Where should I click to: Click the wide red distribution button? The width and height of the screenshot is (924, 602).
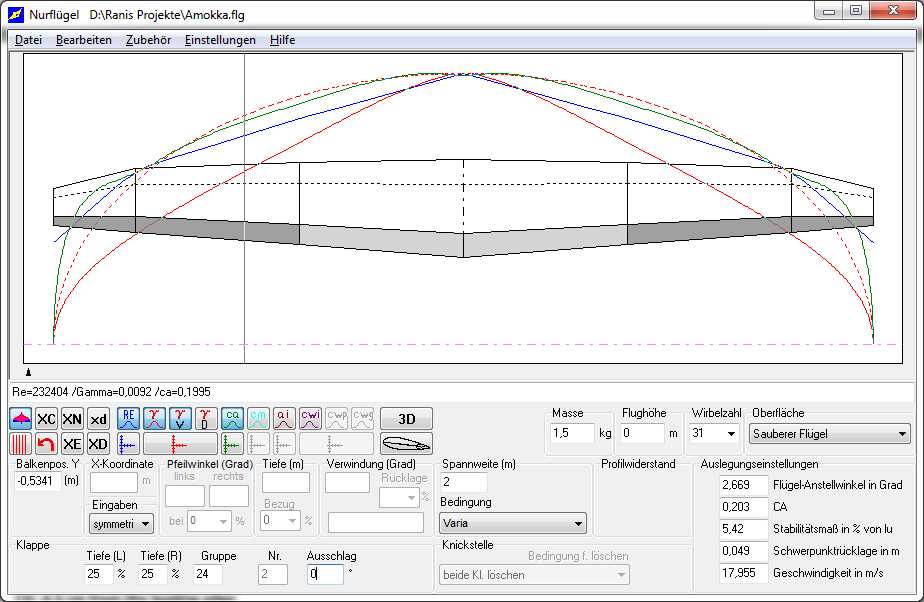point(180,444)
